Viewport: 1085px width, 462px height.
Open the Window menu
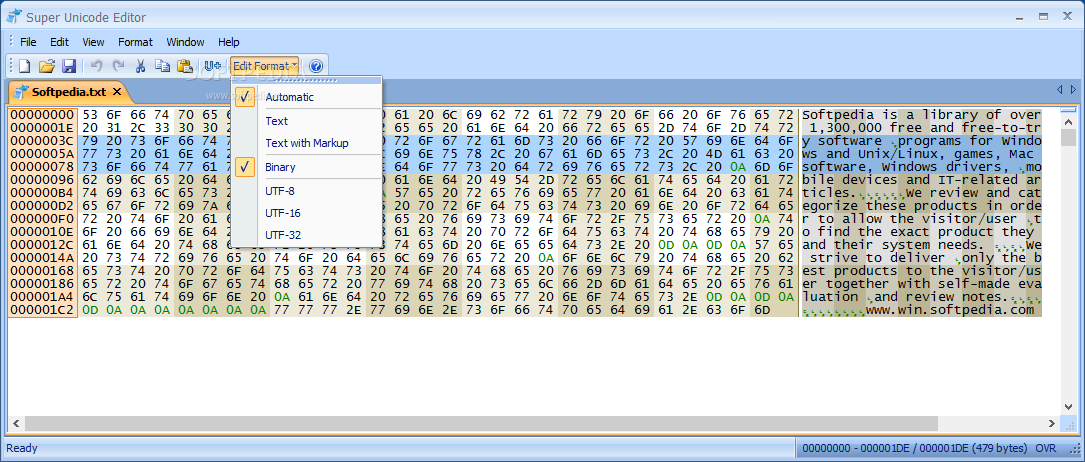[x=185, y=42]
